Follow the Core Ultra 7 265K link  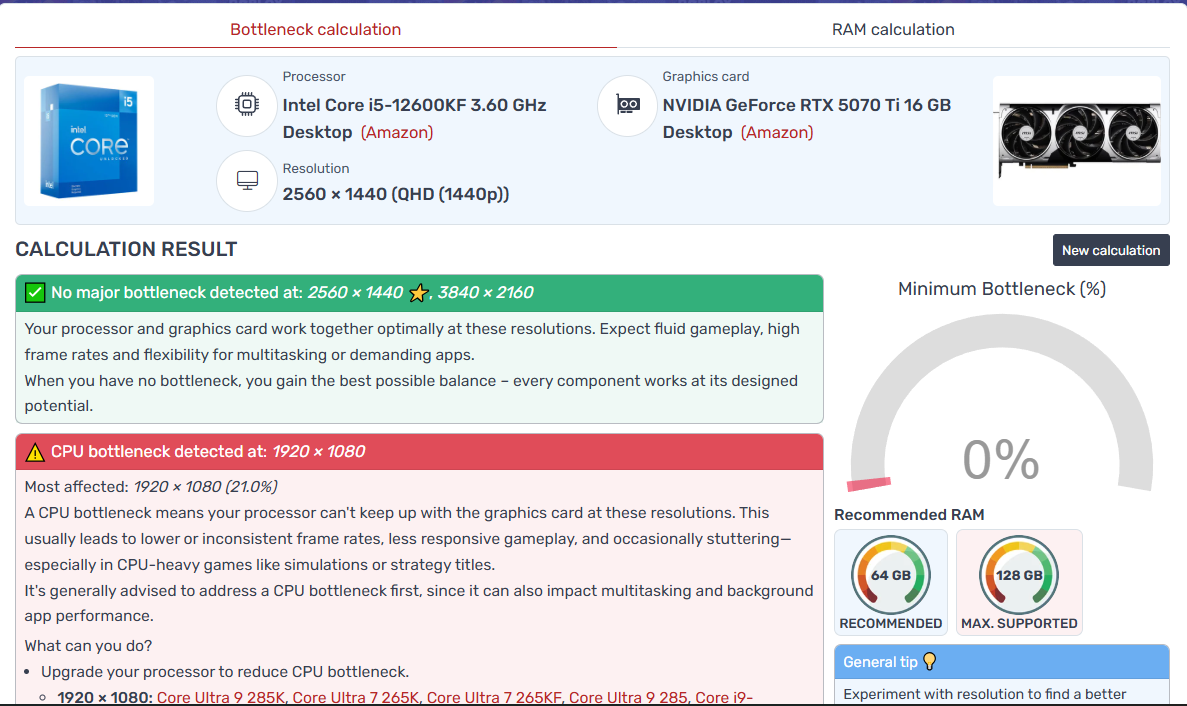point(355,698)
